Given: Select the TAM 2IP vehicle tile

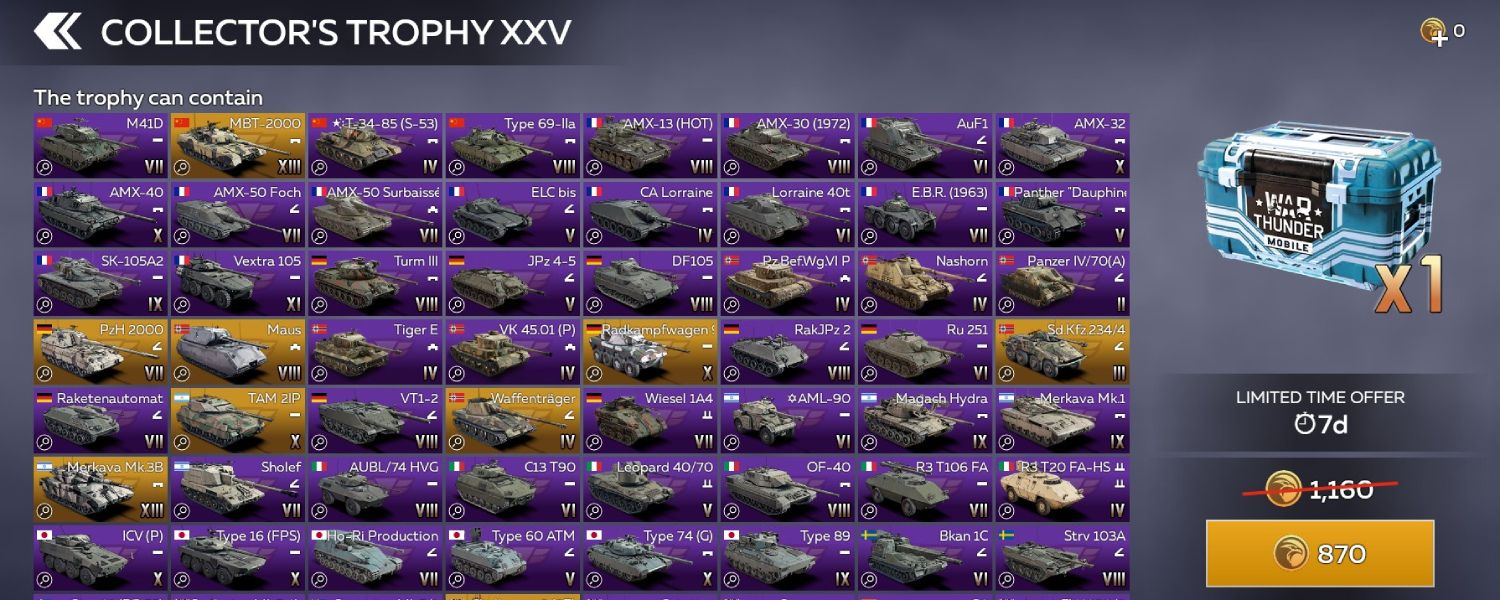Looking at the screenshot, I should click(238, 421).
